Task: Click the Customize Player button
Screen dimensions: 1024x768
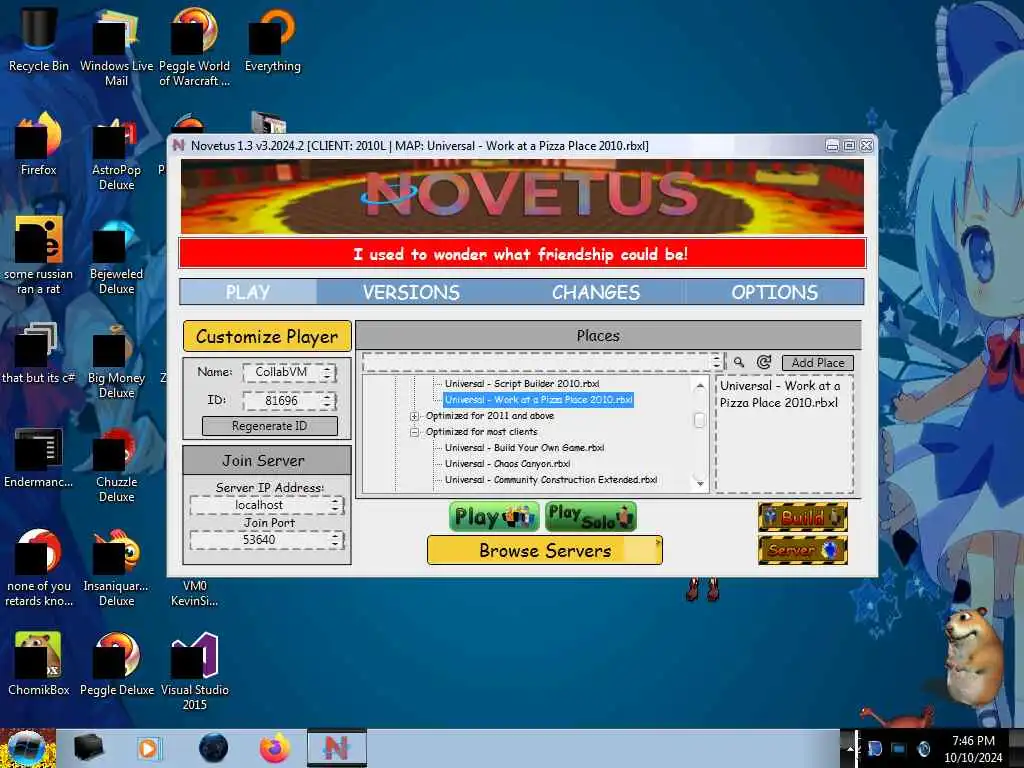Action: click(x=267, y=336)
